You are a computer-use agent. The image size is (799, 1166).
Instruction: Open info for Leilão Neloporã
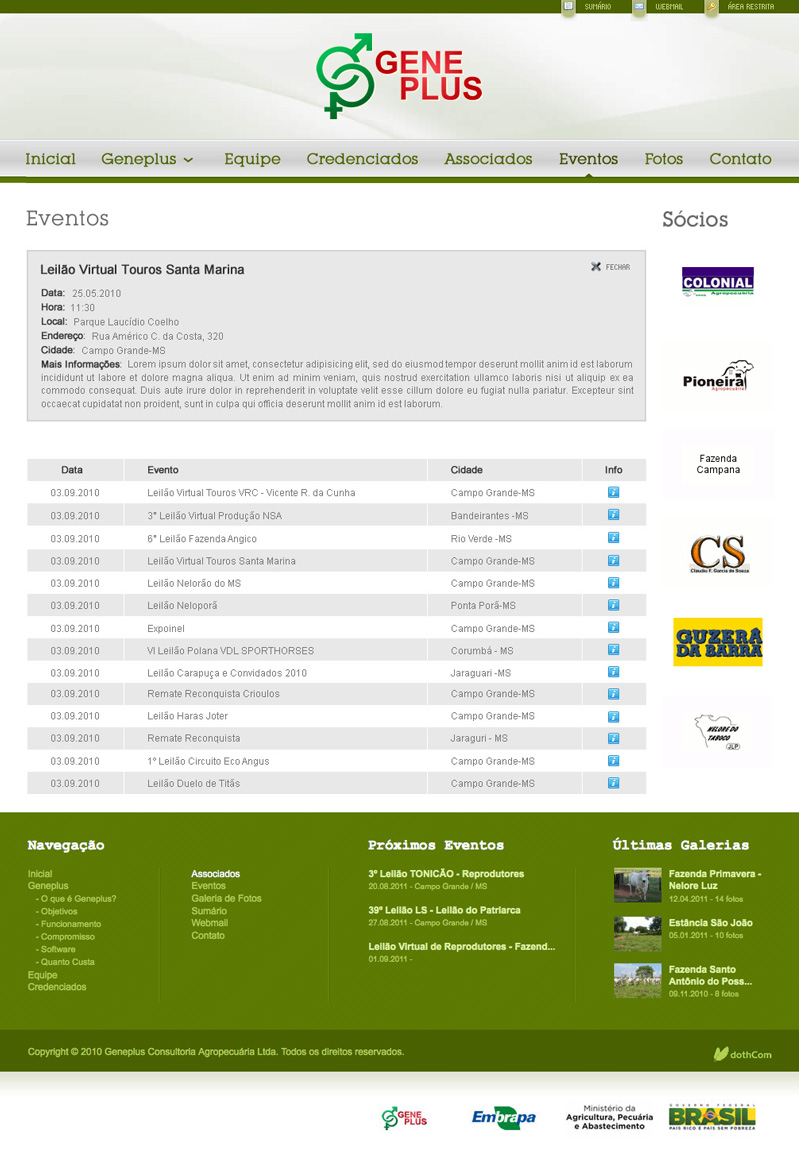[613, 605]
